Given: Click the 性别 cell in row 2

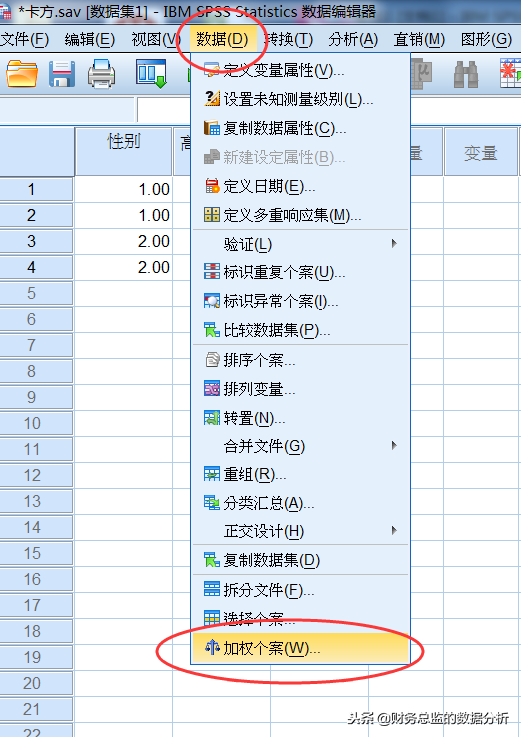Looking at the screenshot, I should (x=124, y=215).
